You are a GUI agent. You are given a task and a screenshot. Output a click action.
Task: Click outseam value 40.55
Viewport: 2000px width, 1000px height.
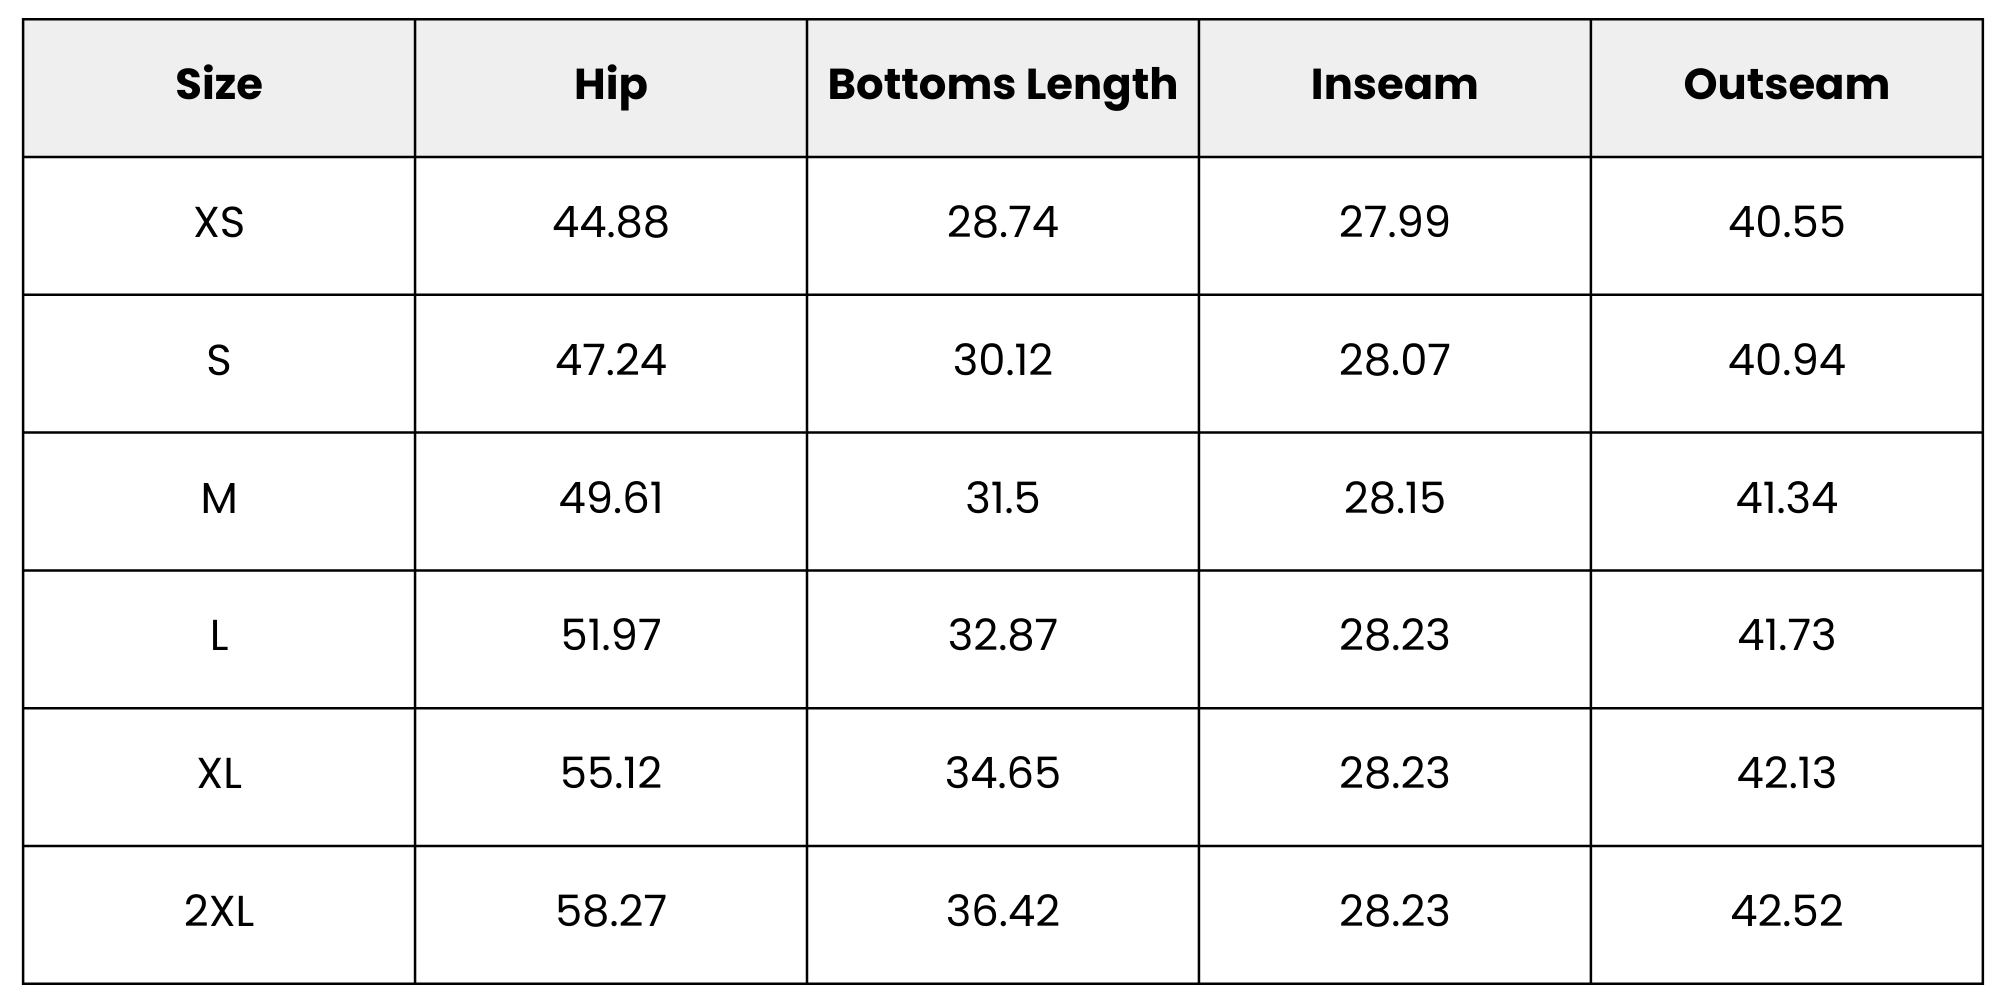pos(1786,222)
